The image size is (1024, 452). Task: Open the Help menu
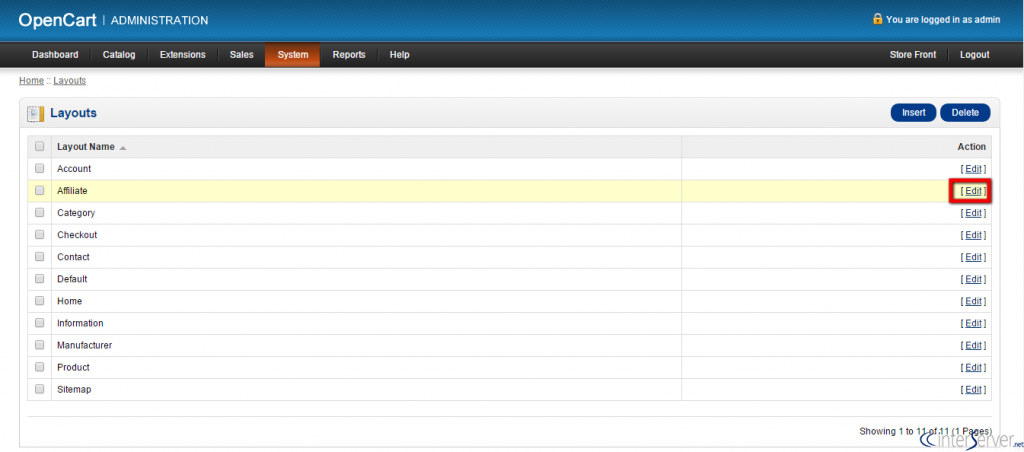click(400, 55)
